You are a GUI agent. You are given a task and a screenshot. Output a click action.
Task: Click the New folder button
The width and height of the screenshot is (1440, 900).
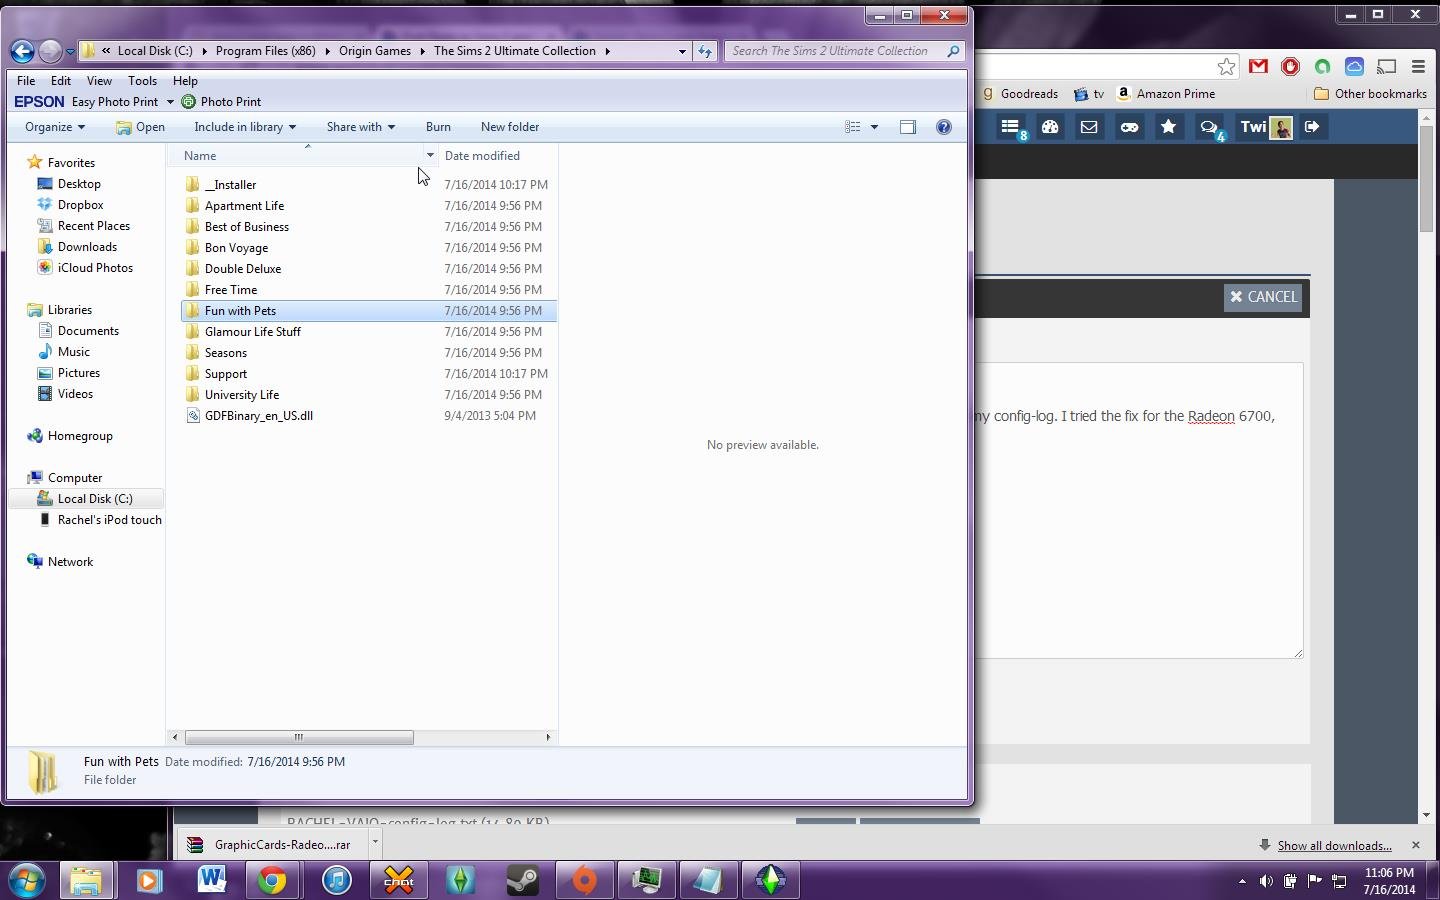pyautogui.click(x=509, y=127)
